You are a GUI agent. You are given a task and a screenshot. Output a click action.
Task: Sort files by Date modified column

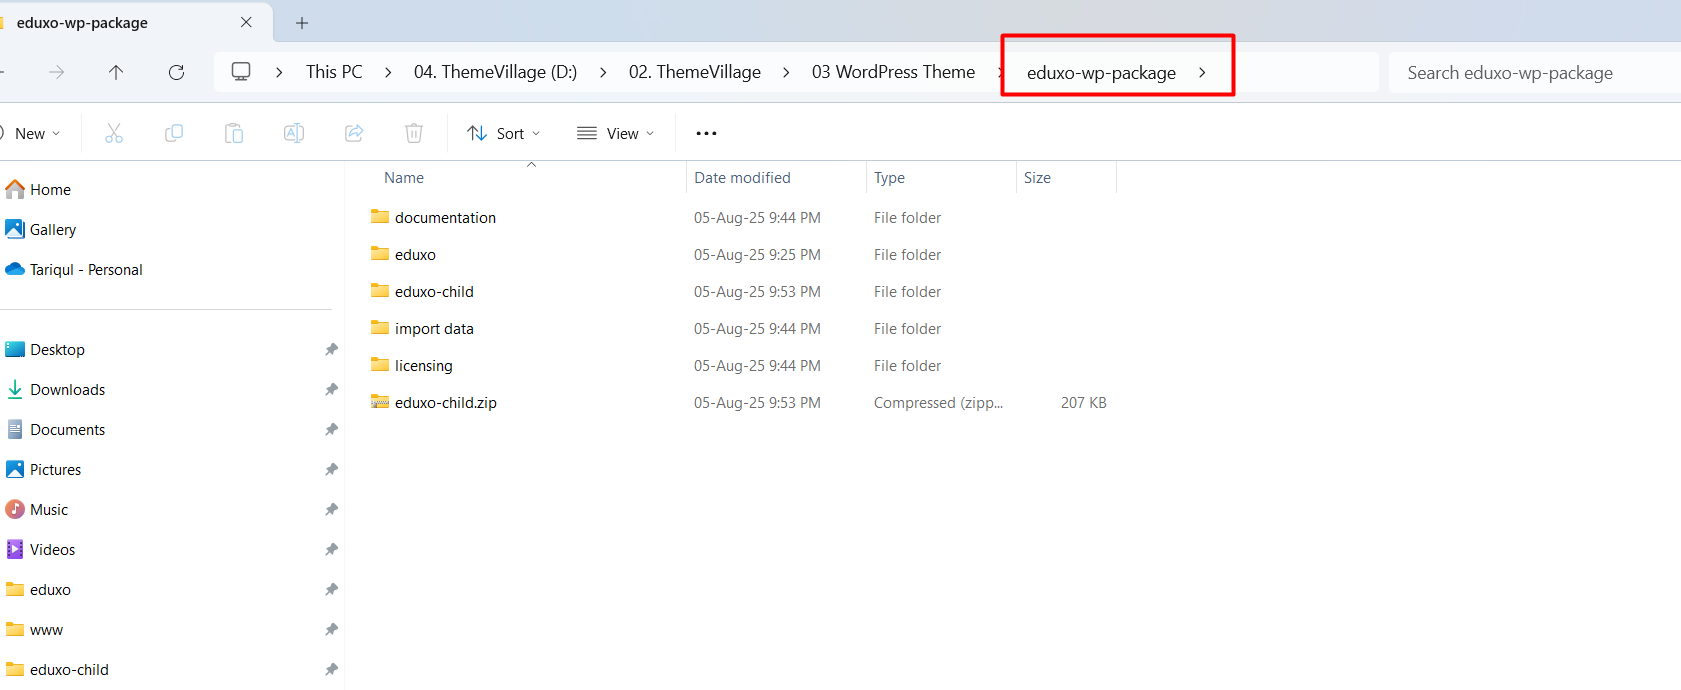coord(742,178)
